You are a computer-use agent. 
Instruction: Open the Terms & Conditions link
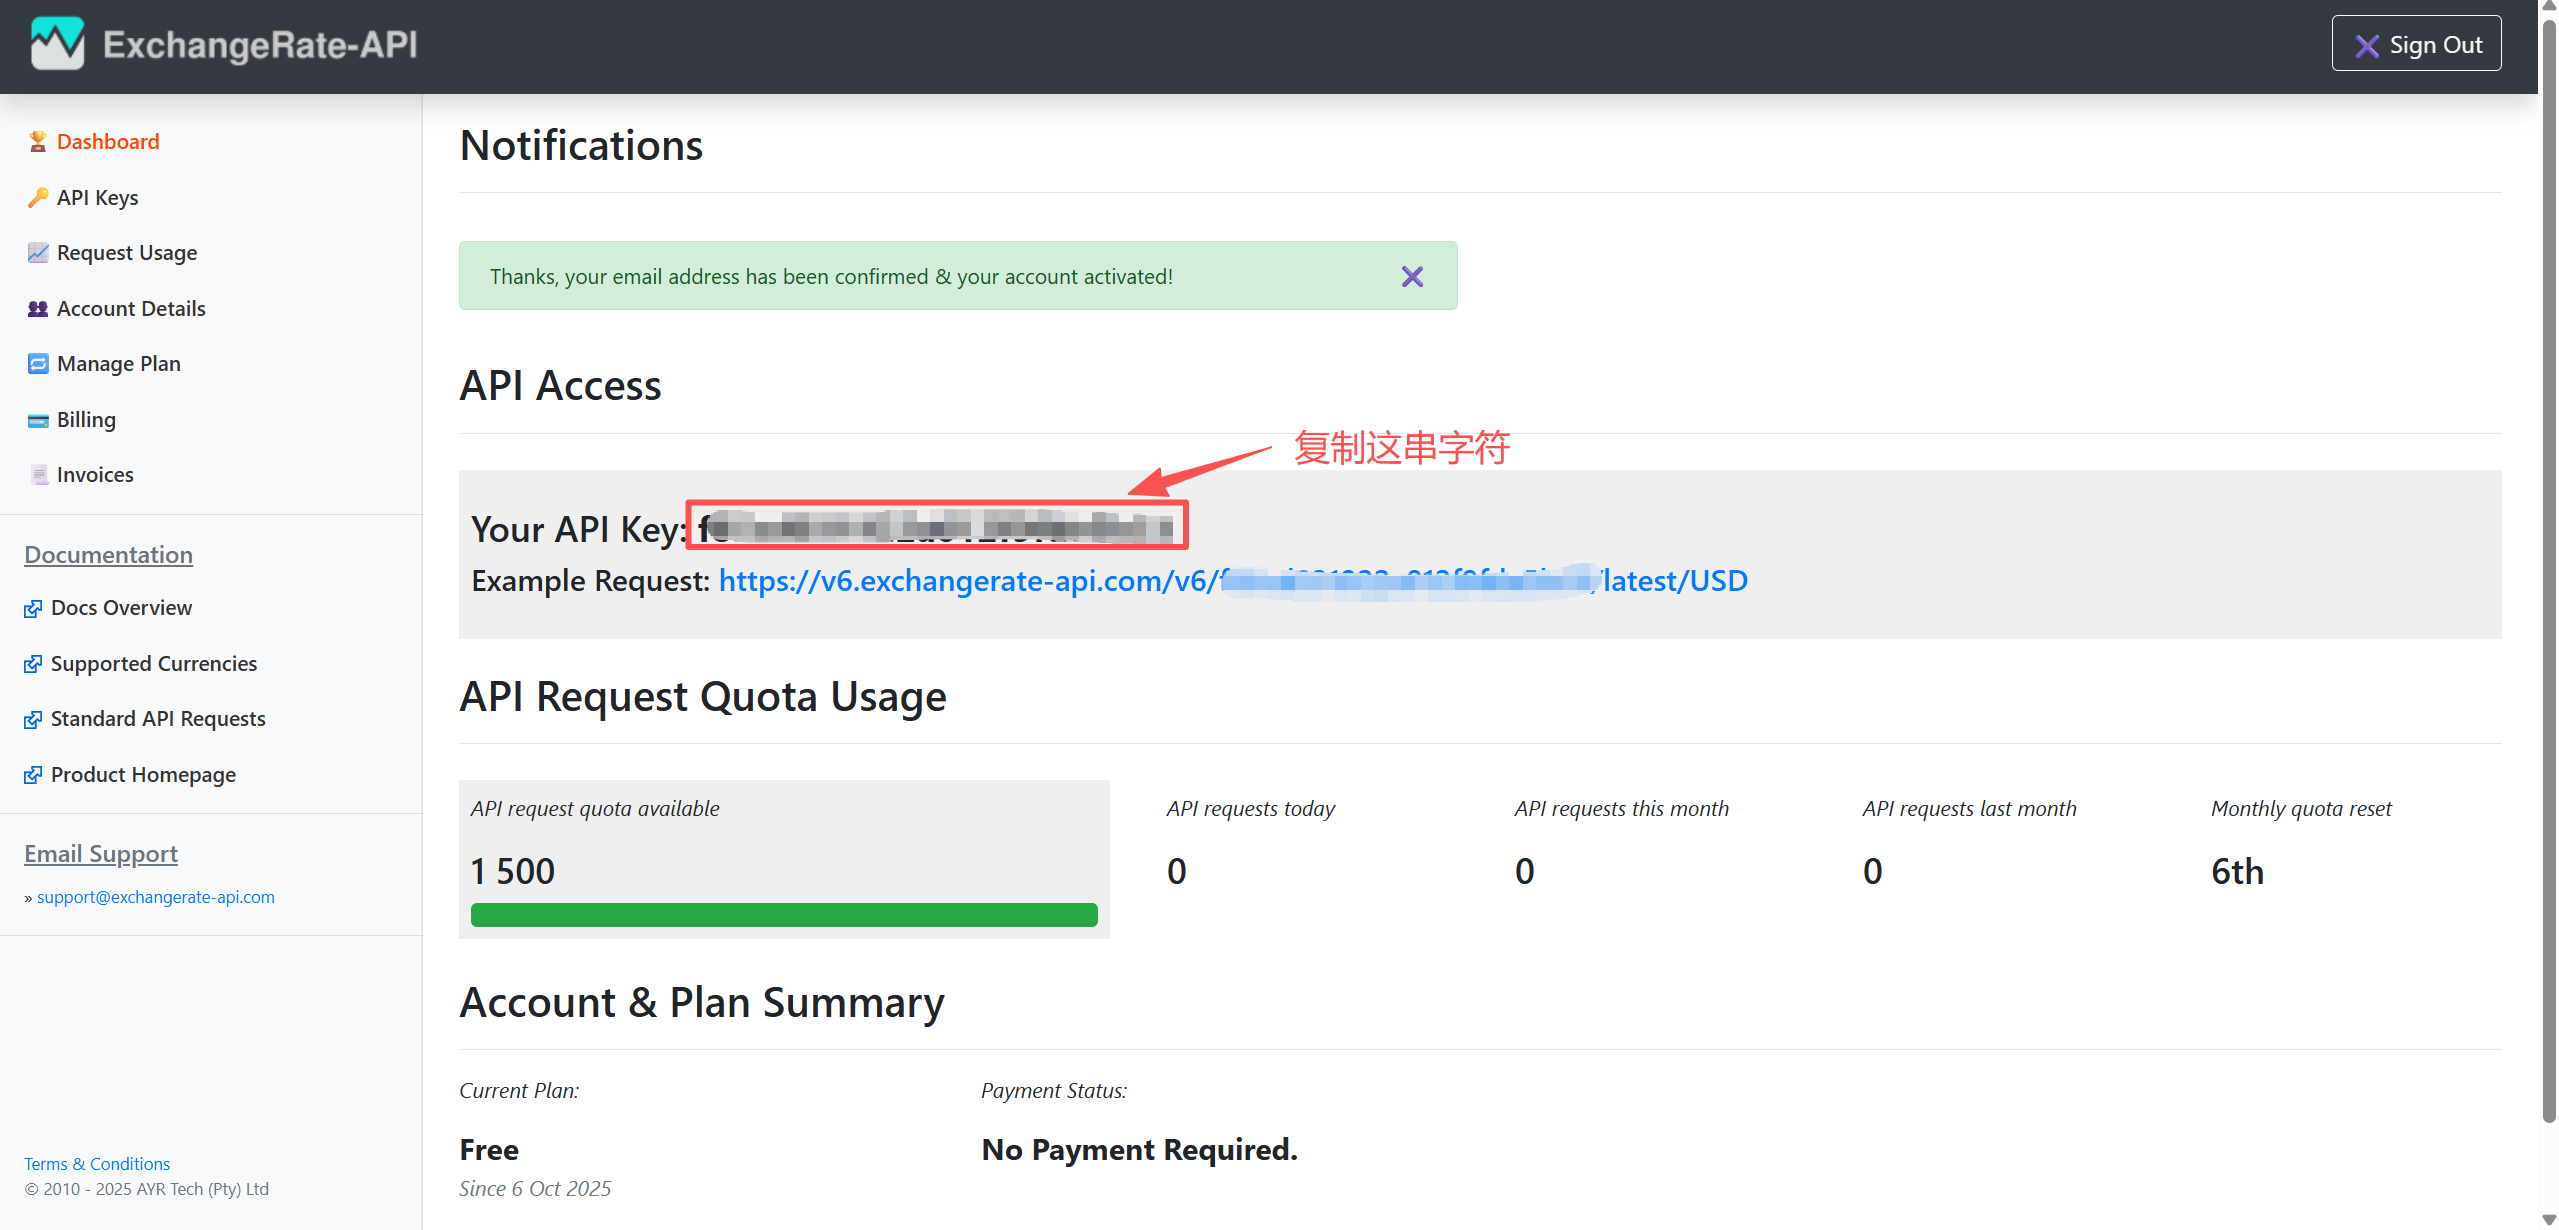tap(97, 1164)
